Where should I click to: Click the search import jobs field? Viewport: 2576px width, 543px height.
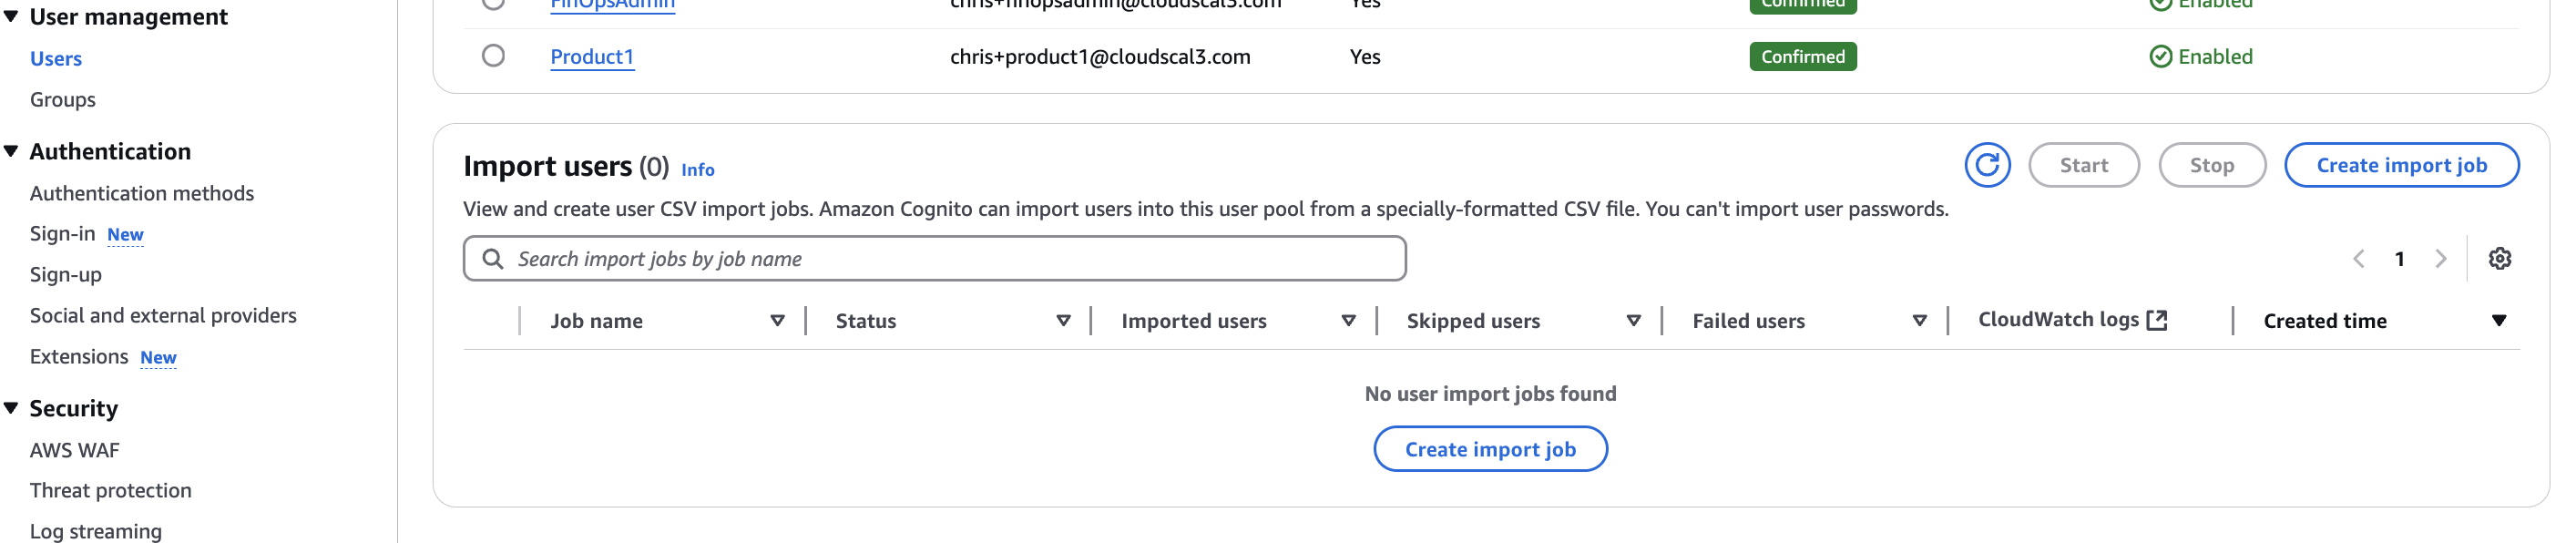coord(934,259)
